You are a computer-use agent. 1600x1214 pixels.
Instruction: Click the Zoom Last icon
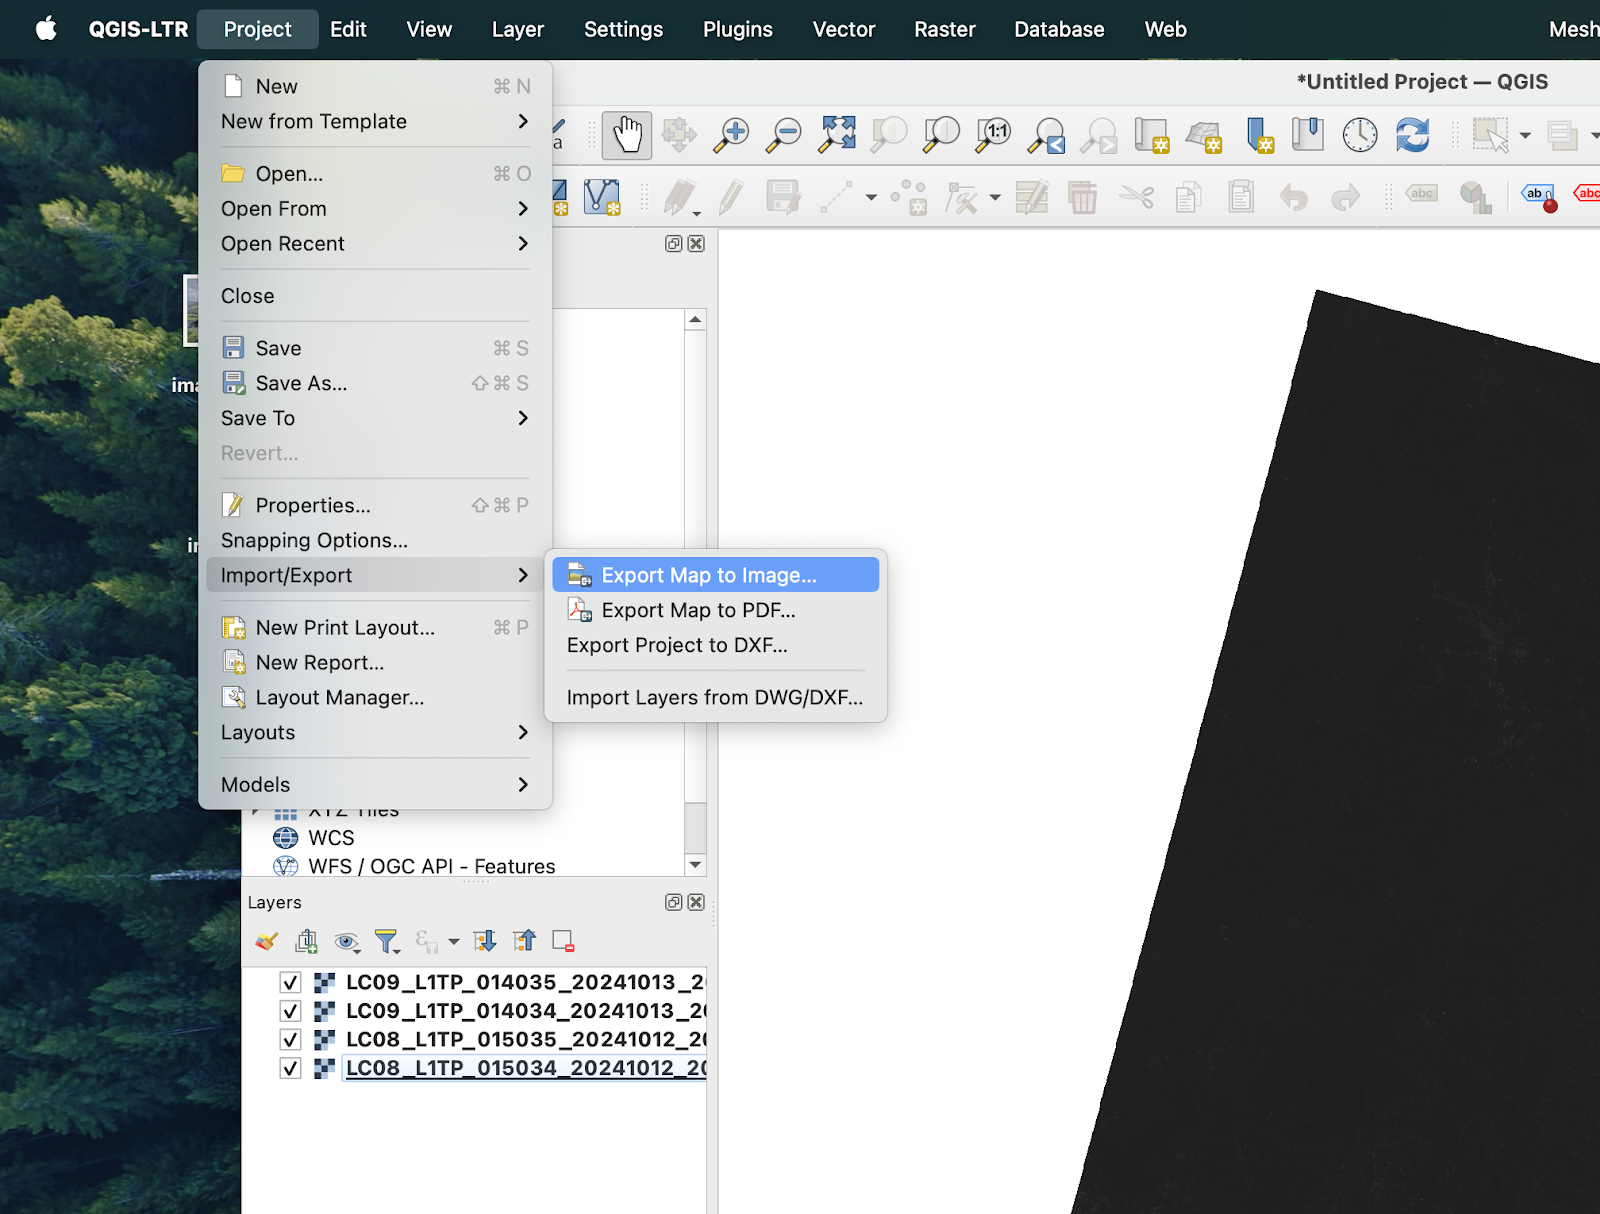coord(1046,135)
